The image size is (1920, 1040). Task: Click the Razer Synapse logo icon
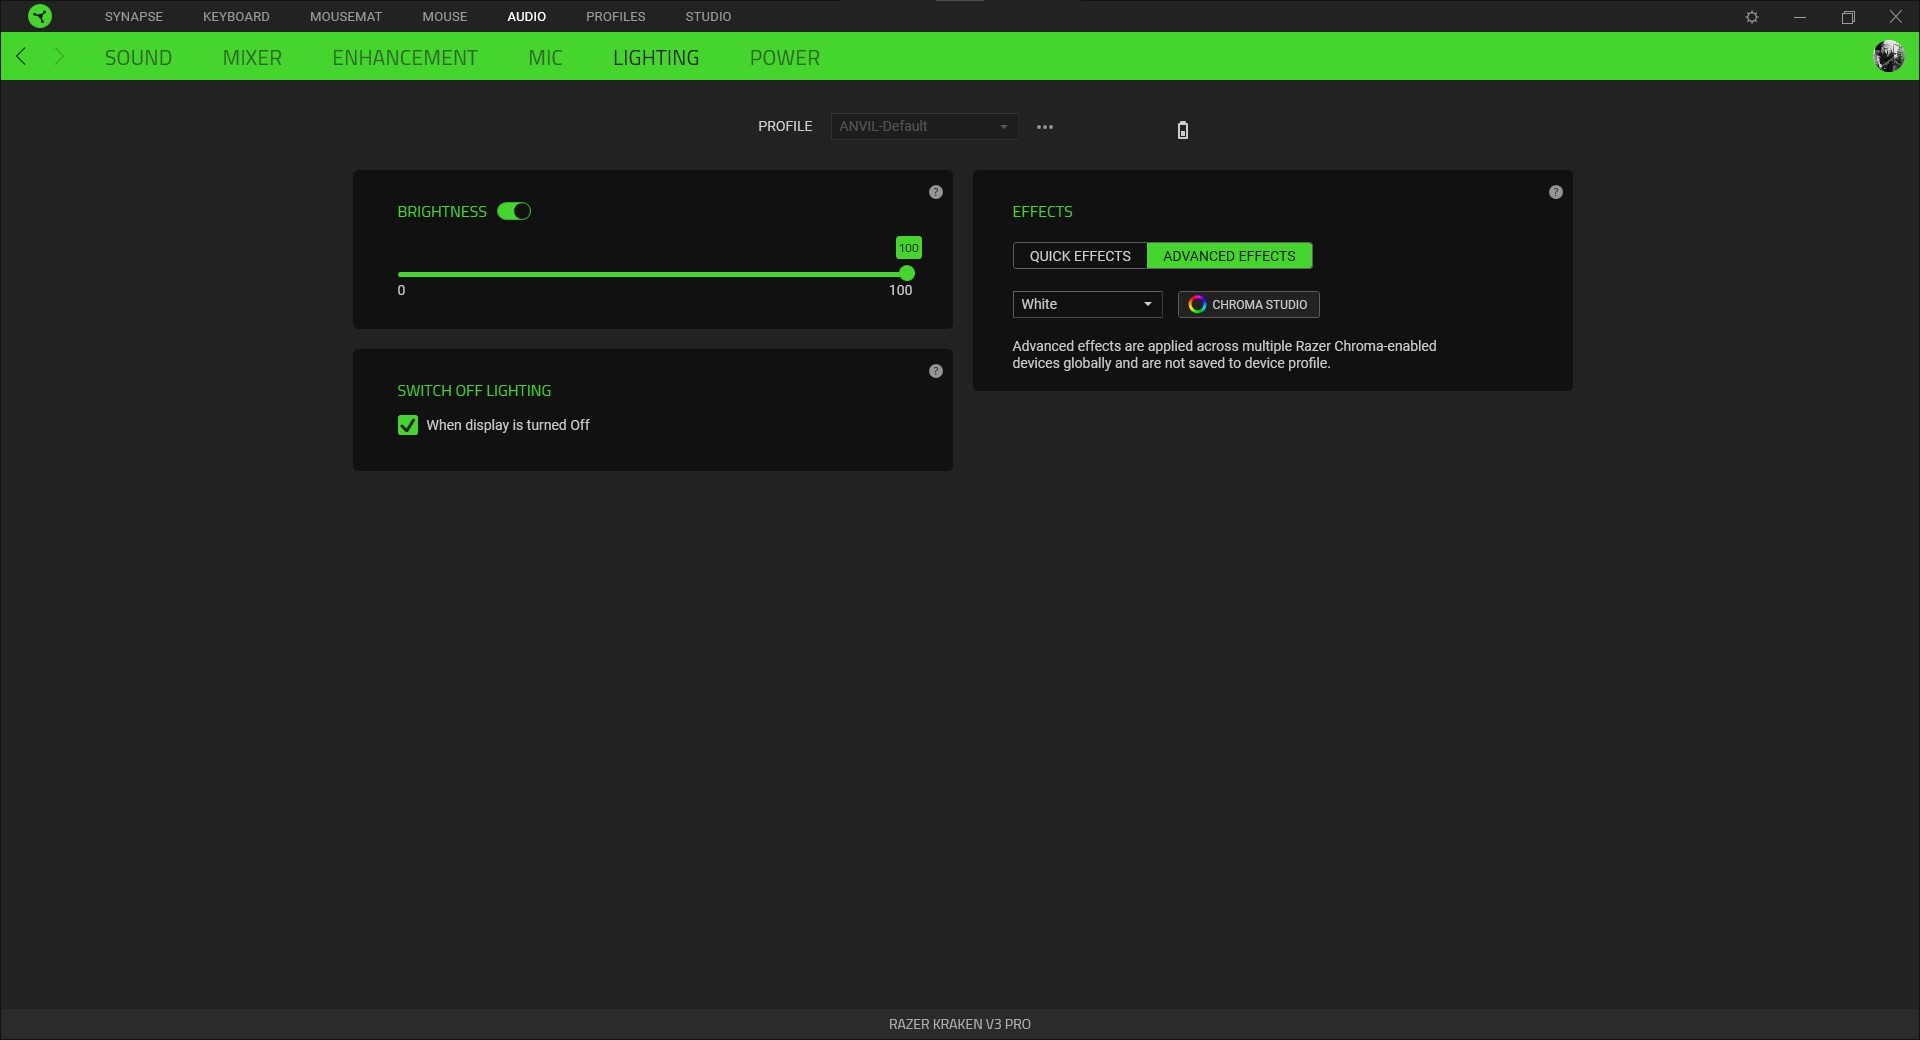pos(40,16)
